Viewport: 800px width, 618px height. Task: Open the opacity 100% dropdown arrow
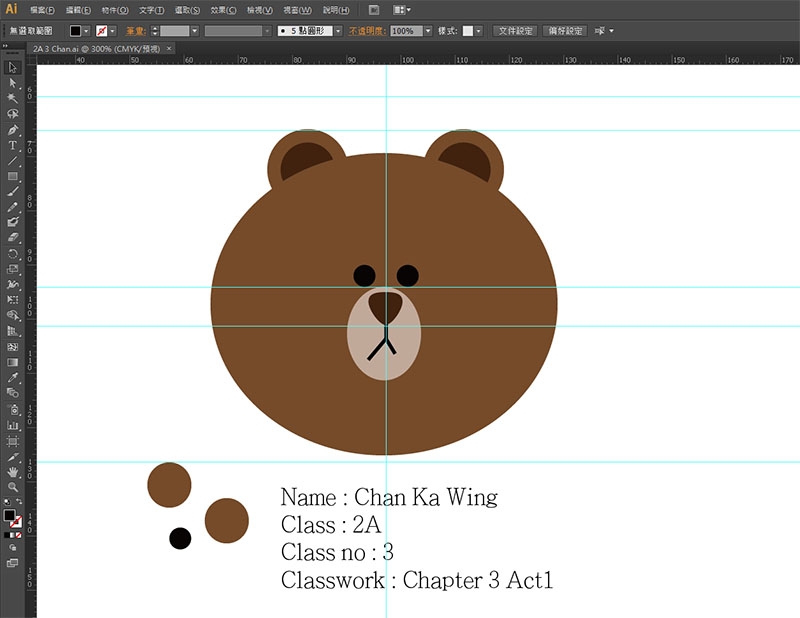pyautogui.click(x=428, y=31)
